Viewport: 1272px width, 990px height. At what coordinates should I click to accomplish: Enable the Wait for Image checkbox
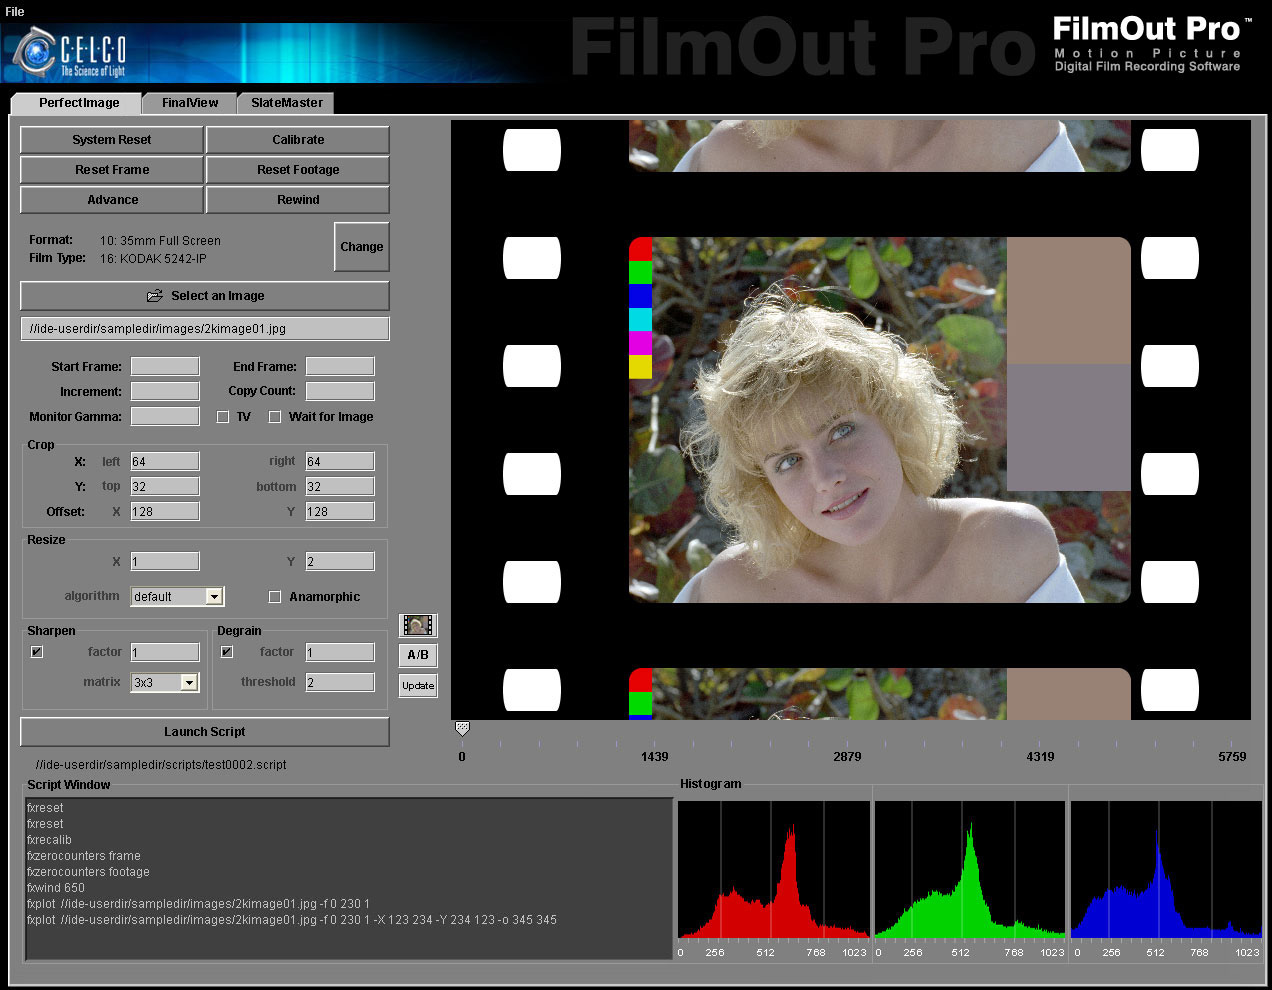[275, 417]
